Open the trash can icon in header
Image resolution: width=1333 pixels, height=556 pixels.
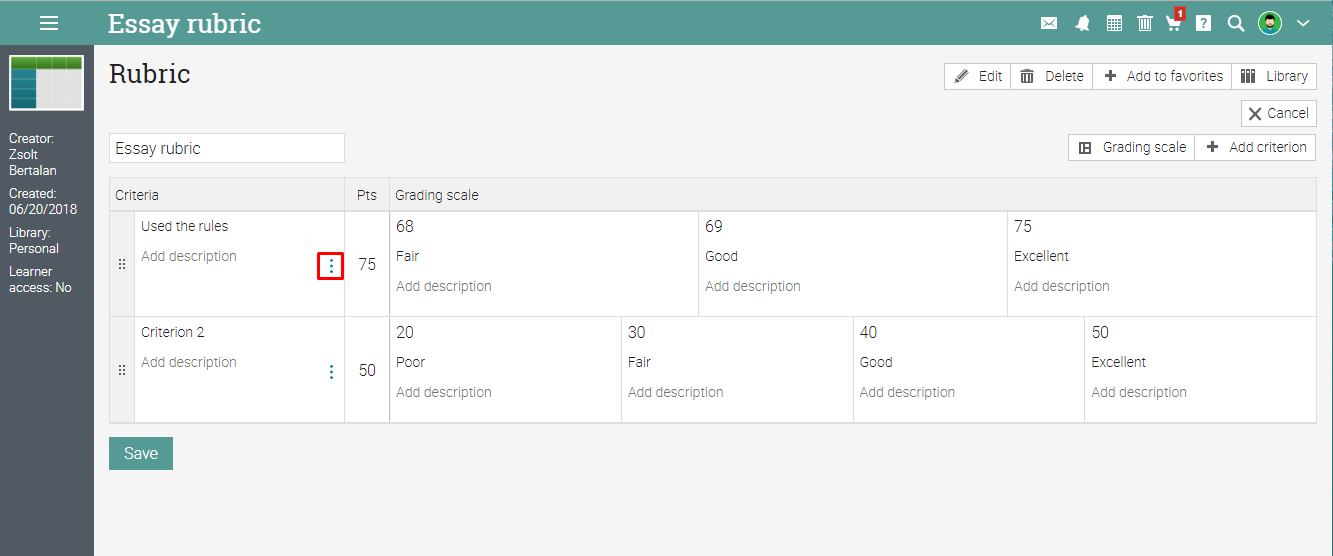[1145, 23]
